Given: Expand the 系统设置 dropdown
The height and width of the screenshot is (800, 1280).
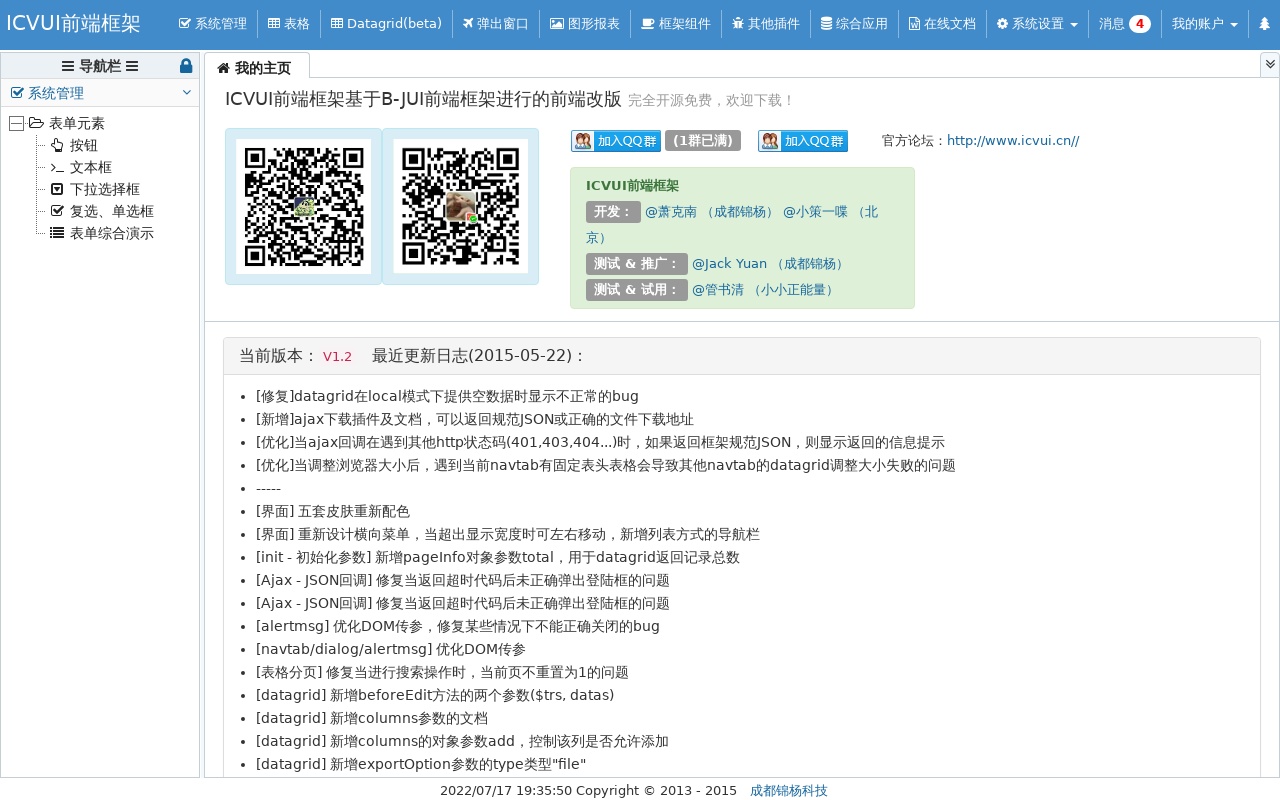Looking at the screenshot, I should (x=1037, y=23).
